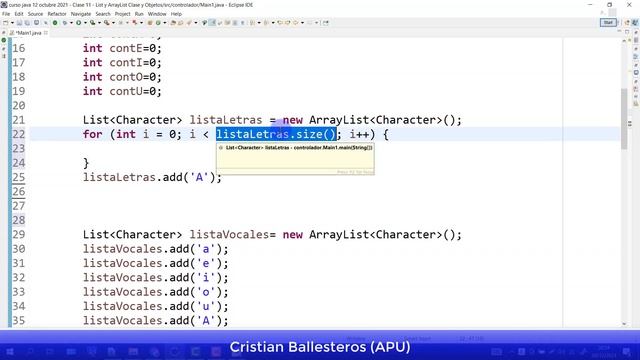
Task: Open the Navigate menu
Action: click(x=81, y=14)
